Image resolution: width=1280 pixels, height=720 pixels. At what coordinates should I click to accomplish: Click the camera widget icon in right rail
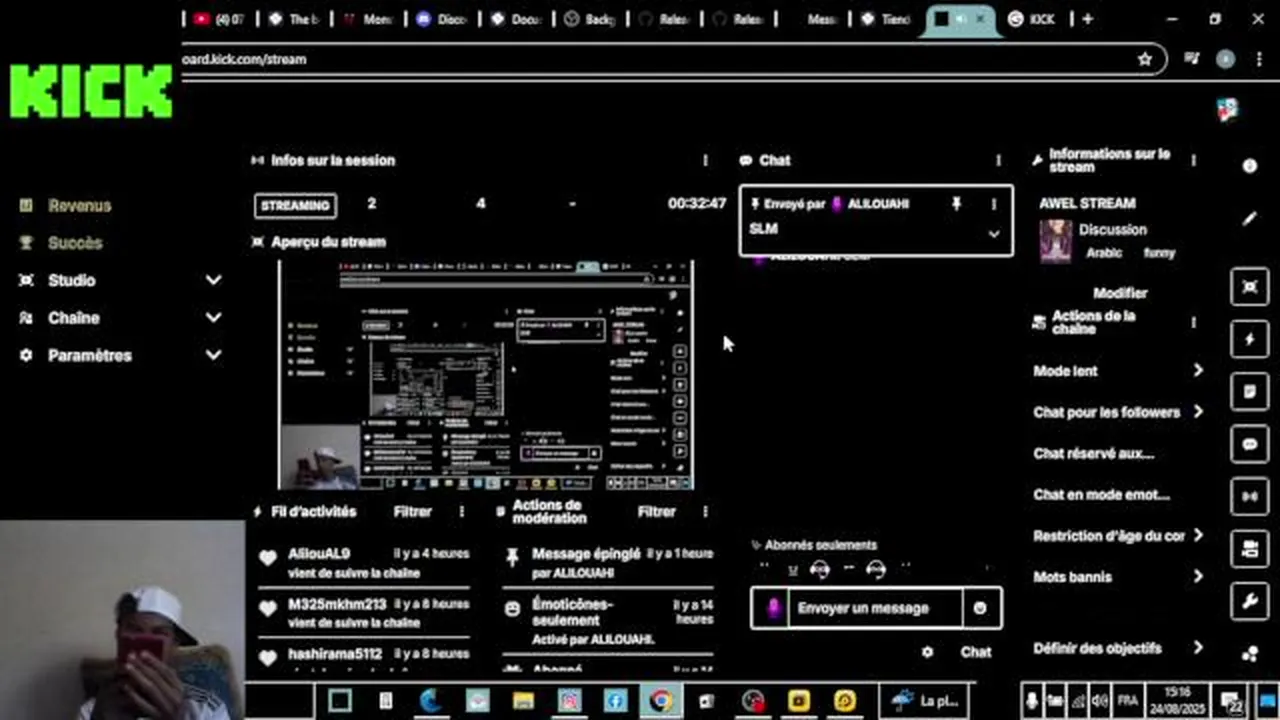pos(1249,548)
